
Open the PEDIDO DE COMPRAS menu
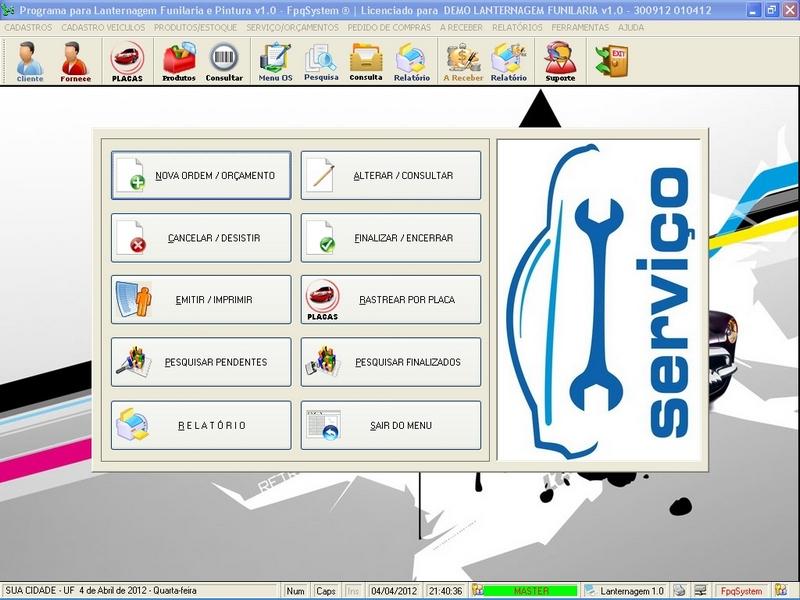point(389,28)
